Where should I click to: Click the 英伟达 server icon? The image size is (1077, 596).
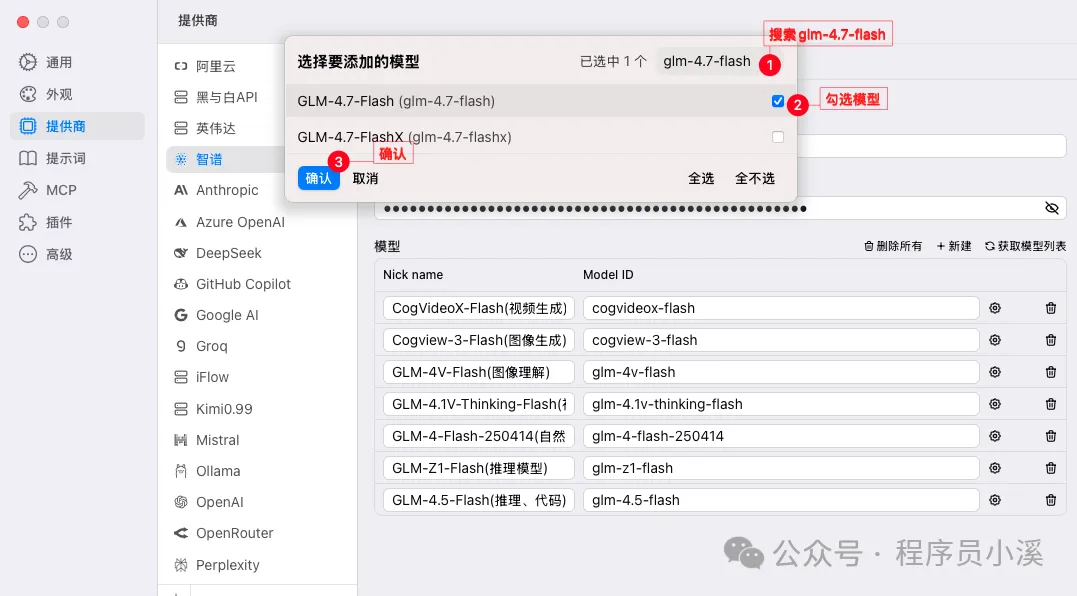[x=181, y=128]
